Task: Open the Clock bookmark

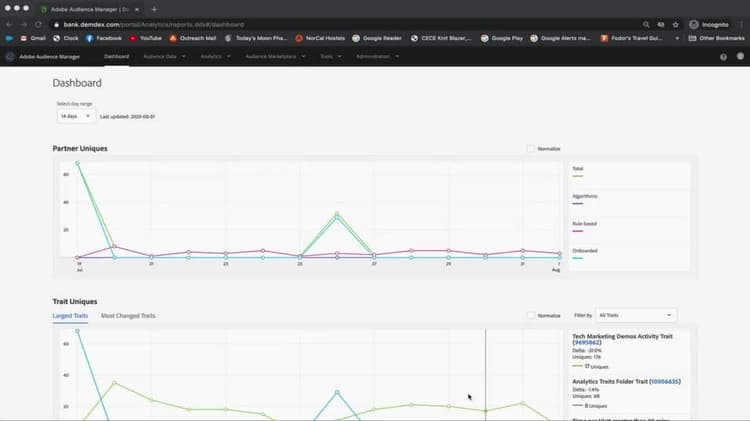Action: pyautogui.click(x=66, y=38)
